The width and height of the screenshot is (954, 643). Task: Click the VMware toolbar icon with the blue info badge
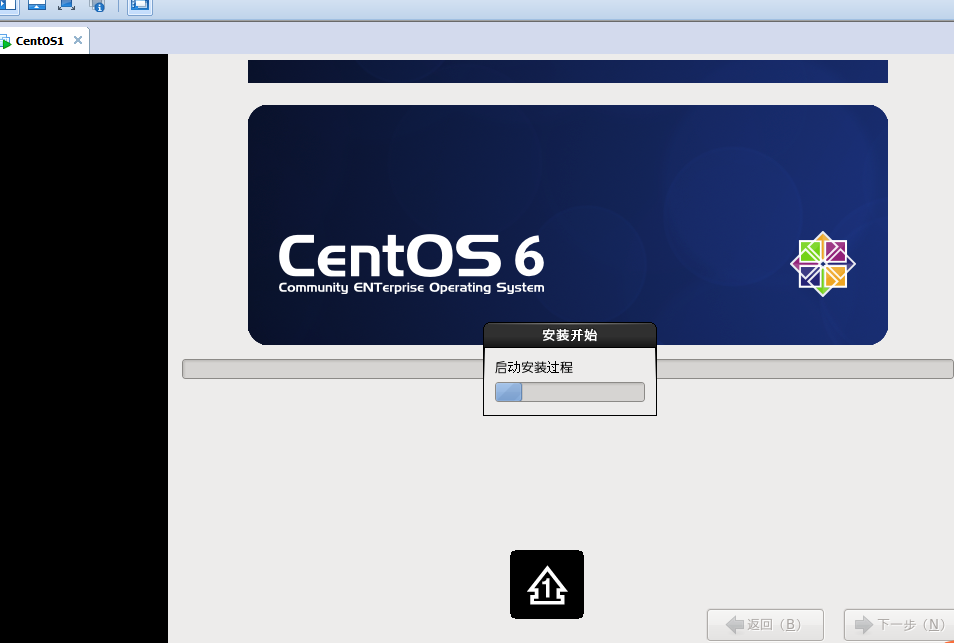97,5
